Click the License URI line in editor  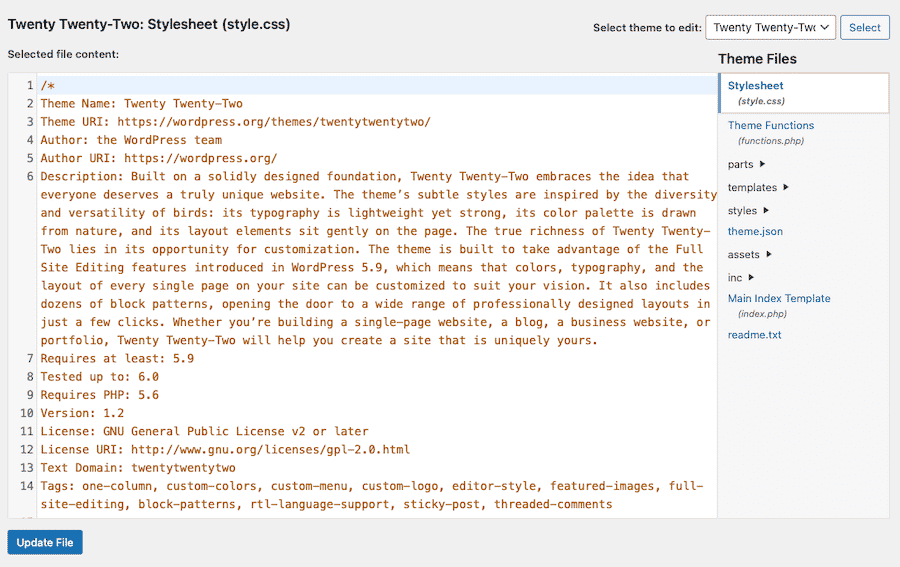[x=225, y=450]
